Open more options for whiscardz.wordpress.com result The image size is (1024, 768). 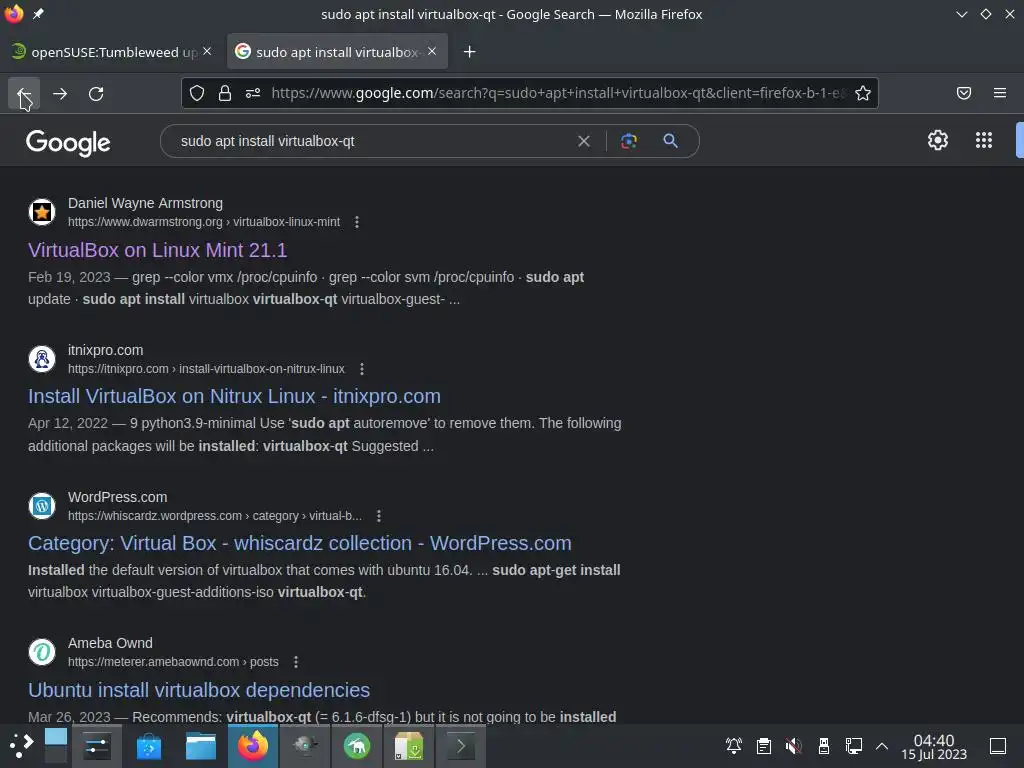coord(379,516)
